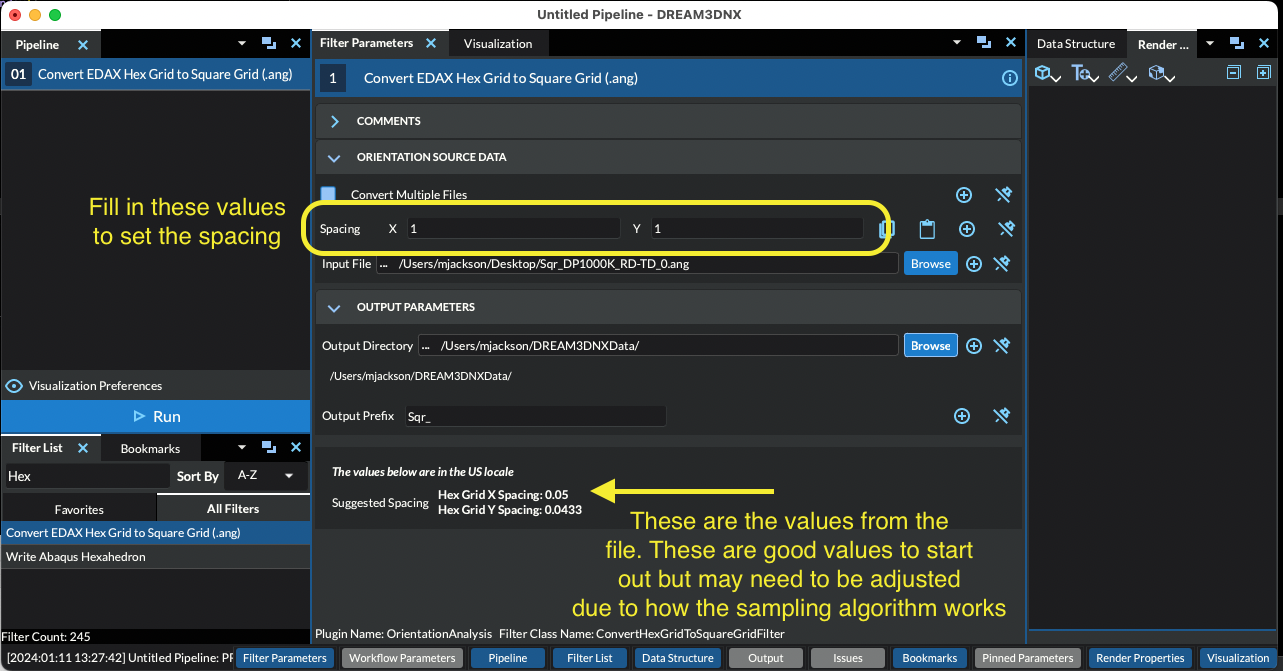Image resolution: width=1283 pixels, height=671 pixels.
Task: Toggle Visualization button in bottom bar
Action: [x=1238, y=658]
